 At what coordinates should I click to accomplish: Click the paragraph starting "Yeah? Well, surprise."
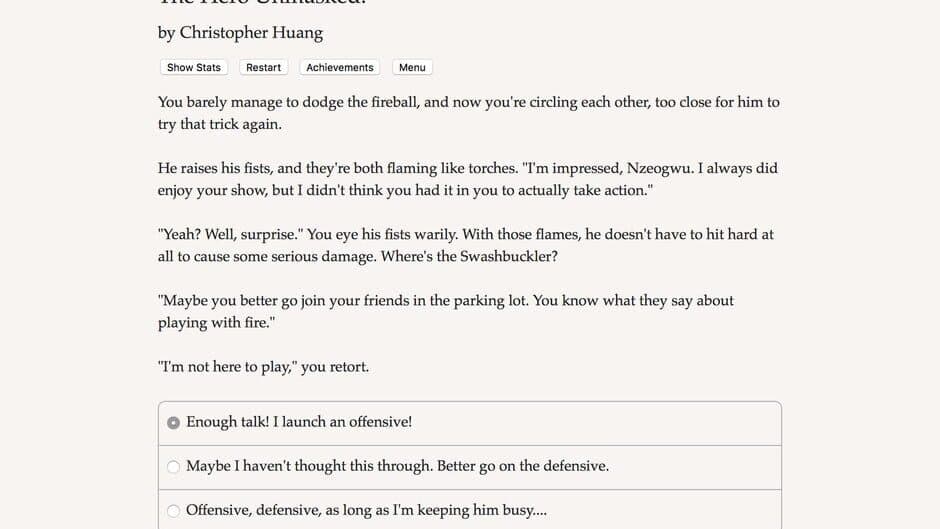point(465,245)
